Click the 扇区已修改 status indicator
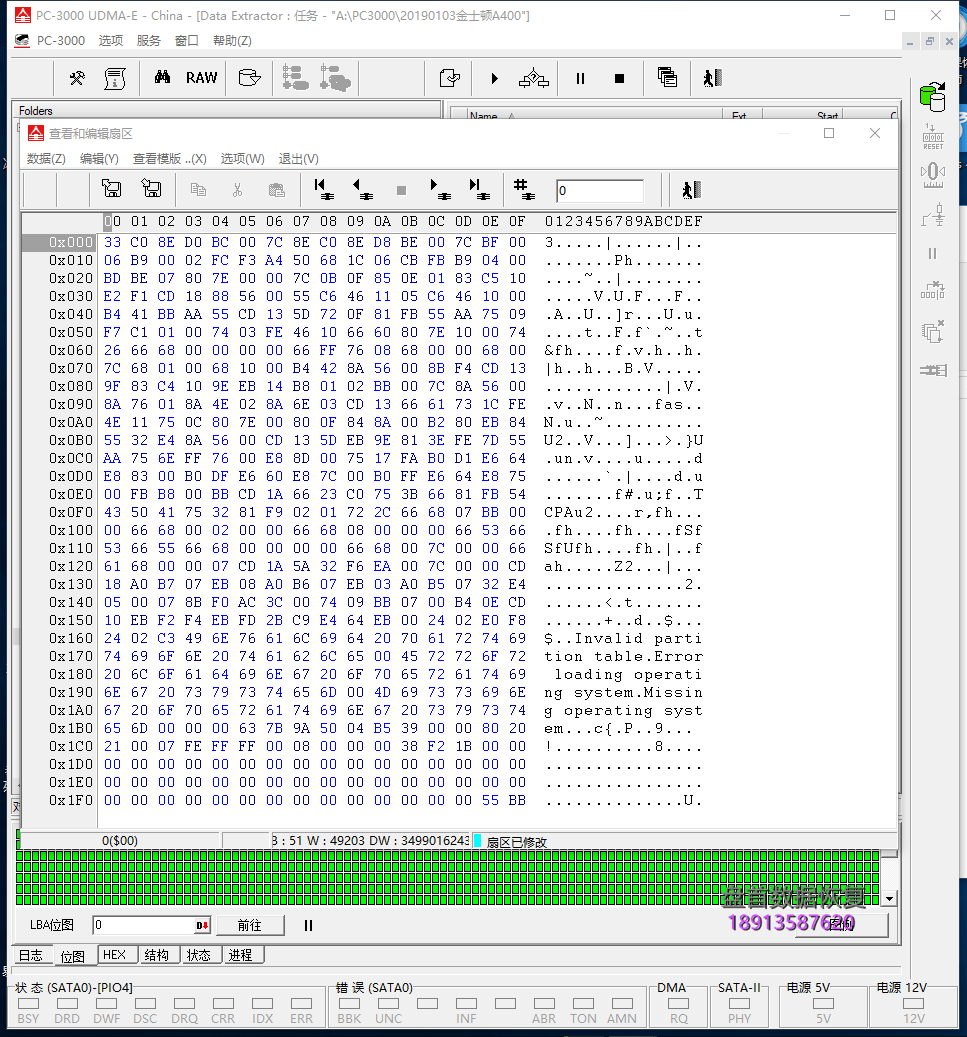Viewport: 967px width, 1037px height. (x=517, y=842)
